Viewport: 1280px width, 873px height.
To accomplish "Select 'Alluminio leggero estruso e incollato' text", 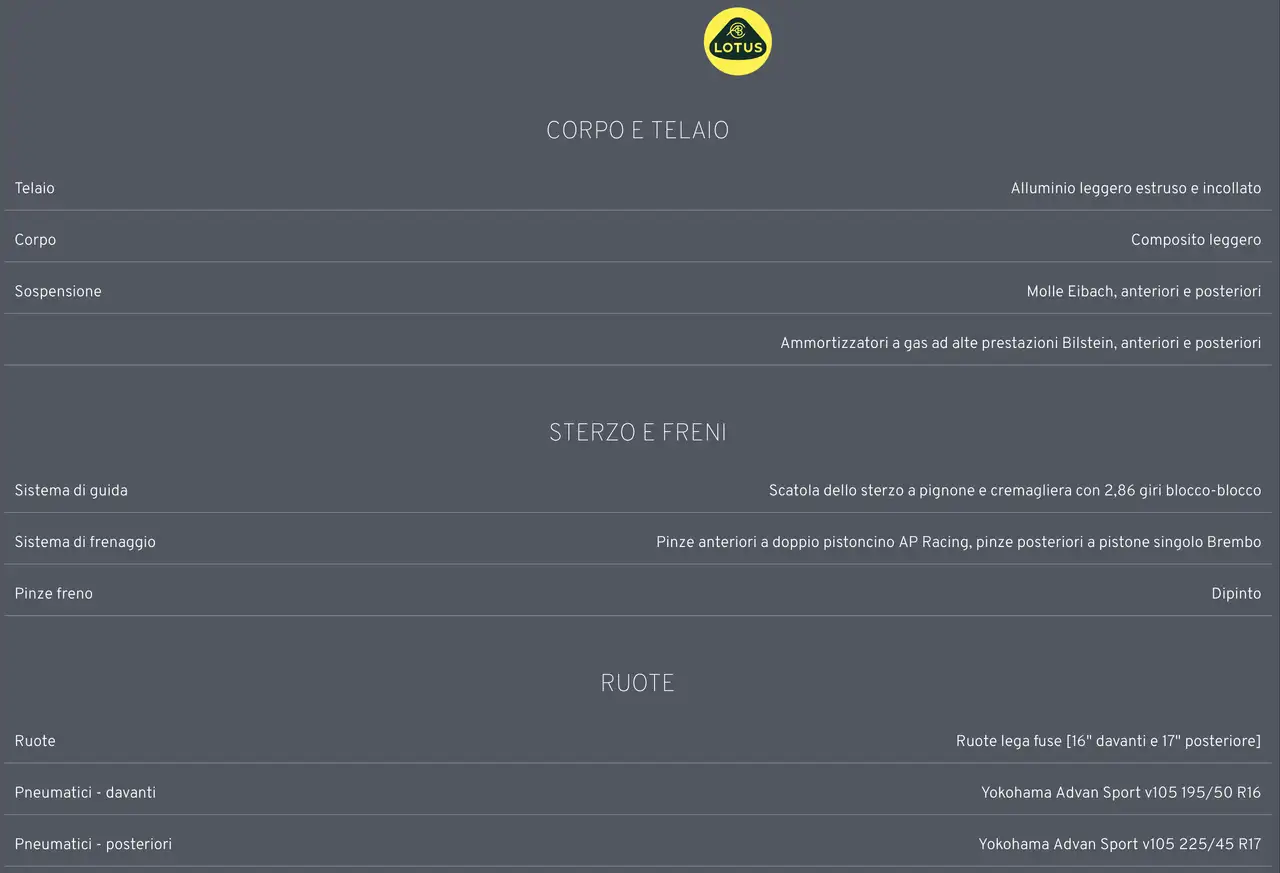I will (1136, 188).
